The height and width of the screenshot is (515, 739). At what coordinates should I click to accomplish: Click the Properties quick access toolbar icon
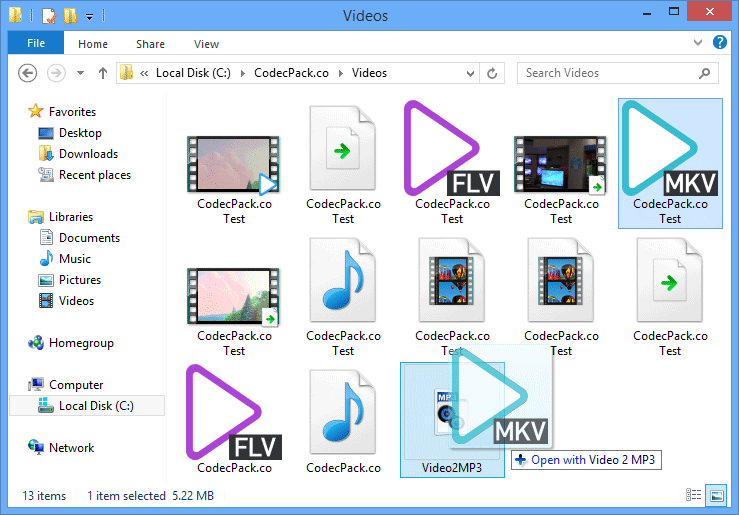pyautogui.click(x=49, y=16)
